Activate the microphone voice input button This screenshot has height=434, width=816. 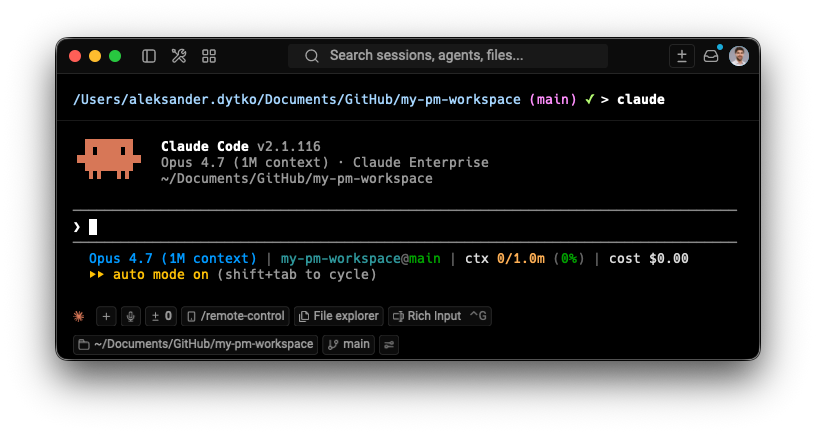131,316
